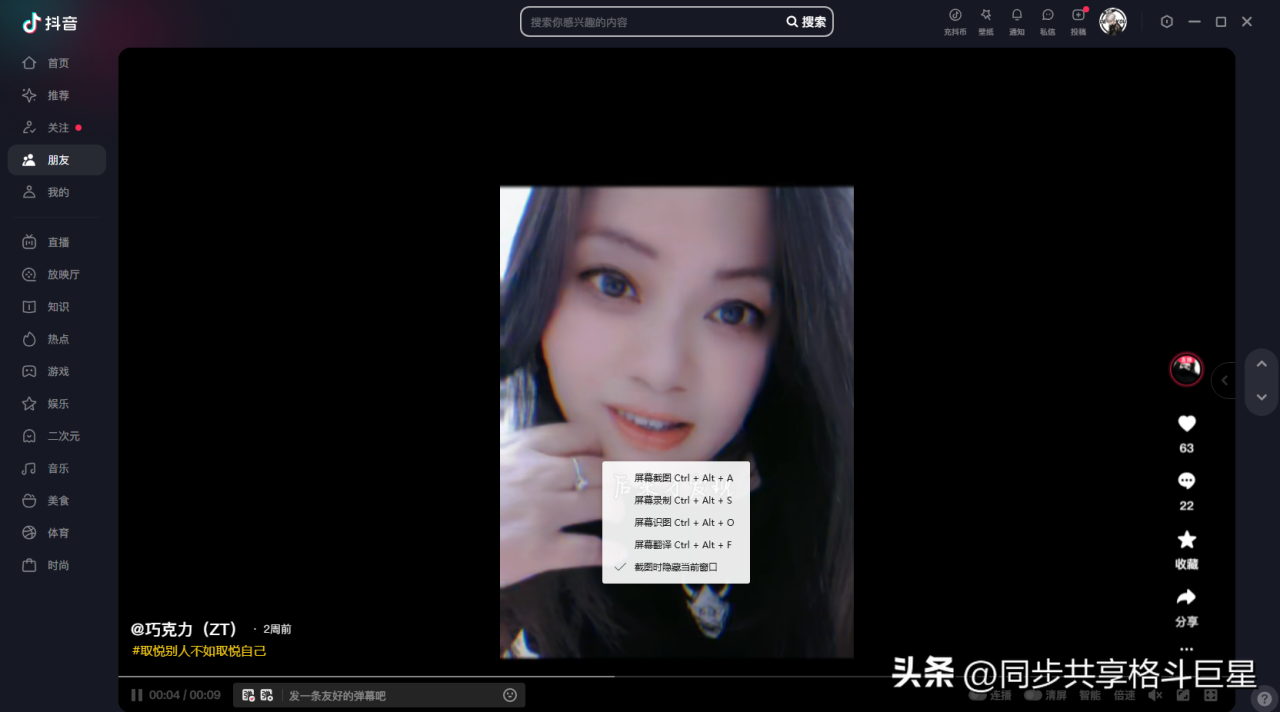
Task: Click the down chevron to next video
Action: tap(1261, 396)
